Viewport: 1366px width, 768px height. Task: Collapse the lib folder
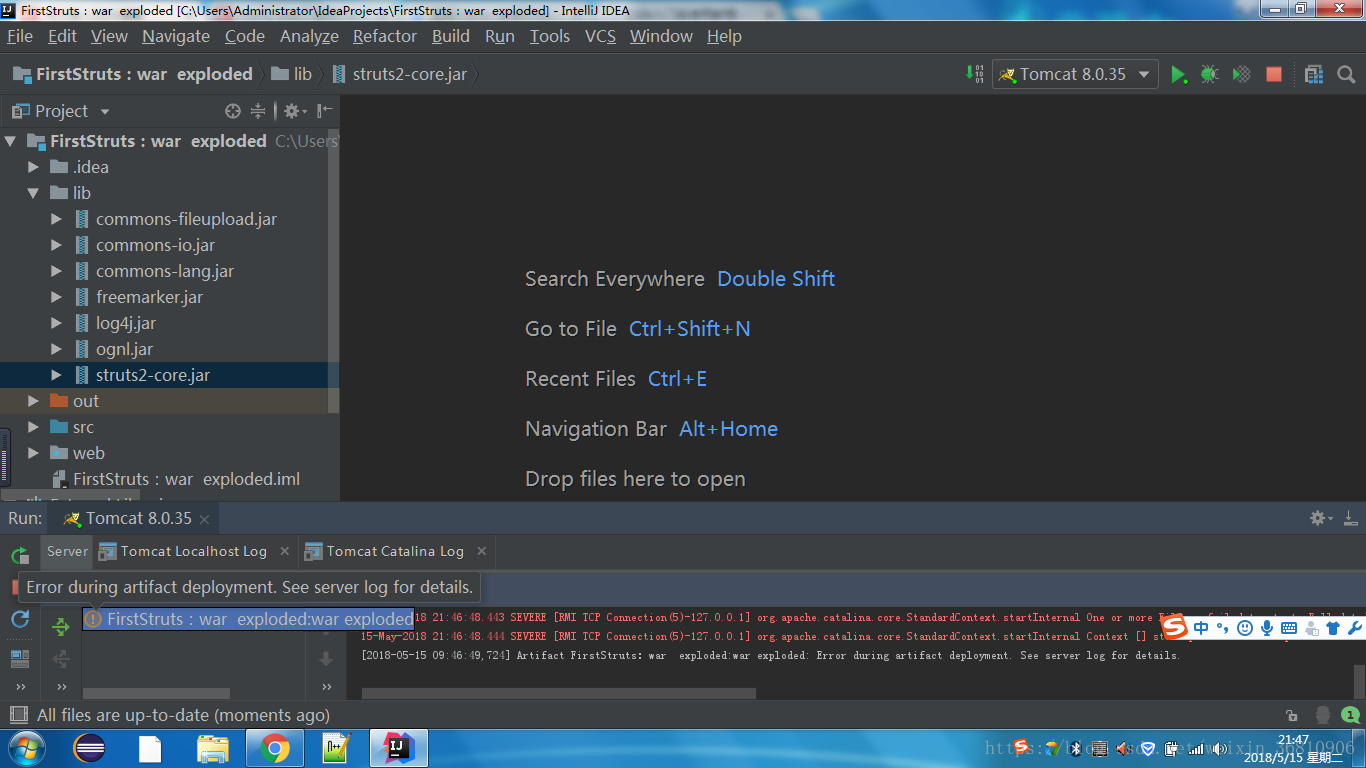34,193
